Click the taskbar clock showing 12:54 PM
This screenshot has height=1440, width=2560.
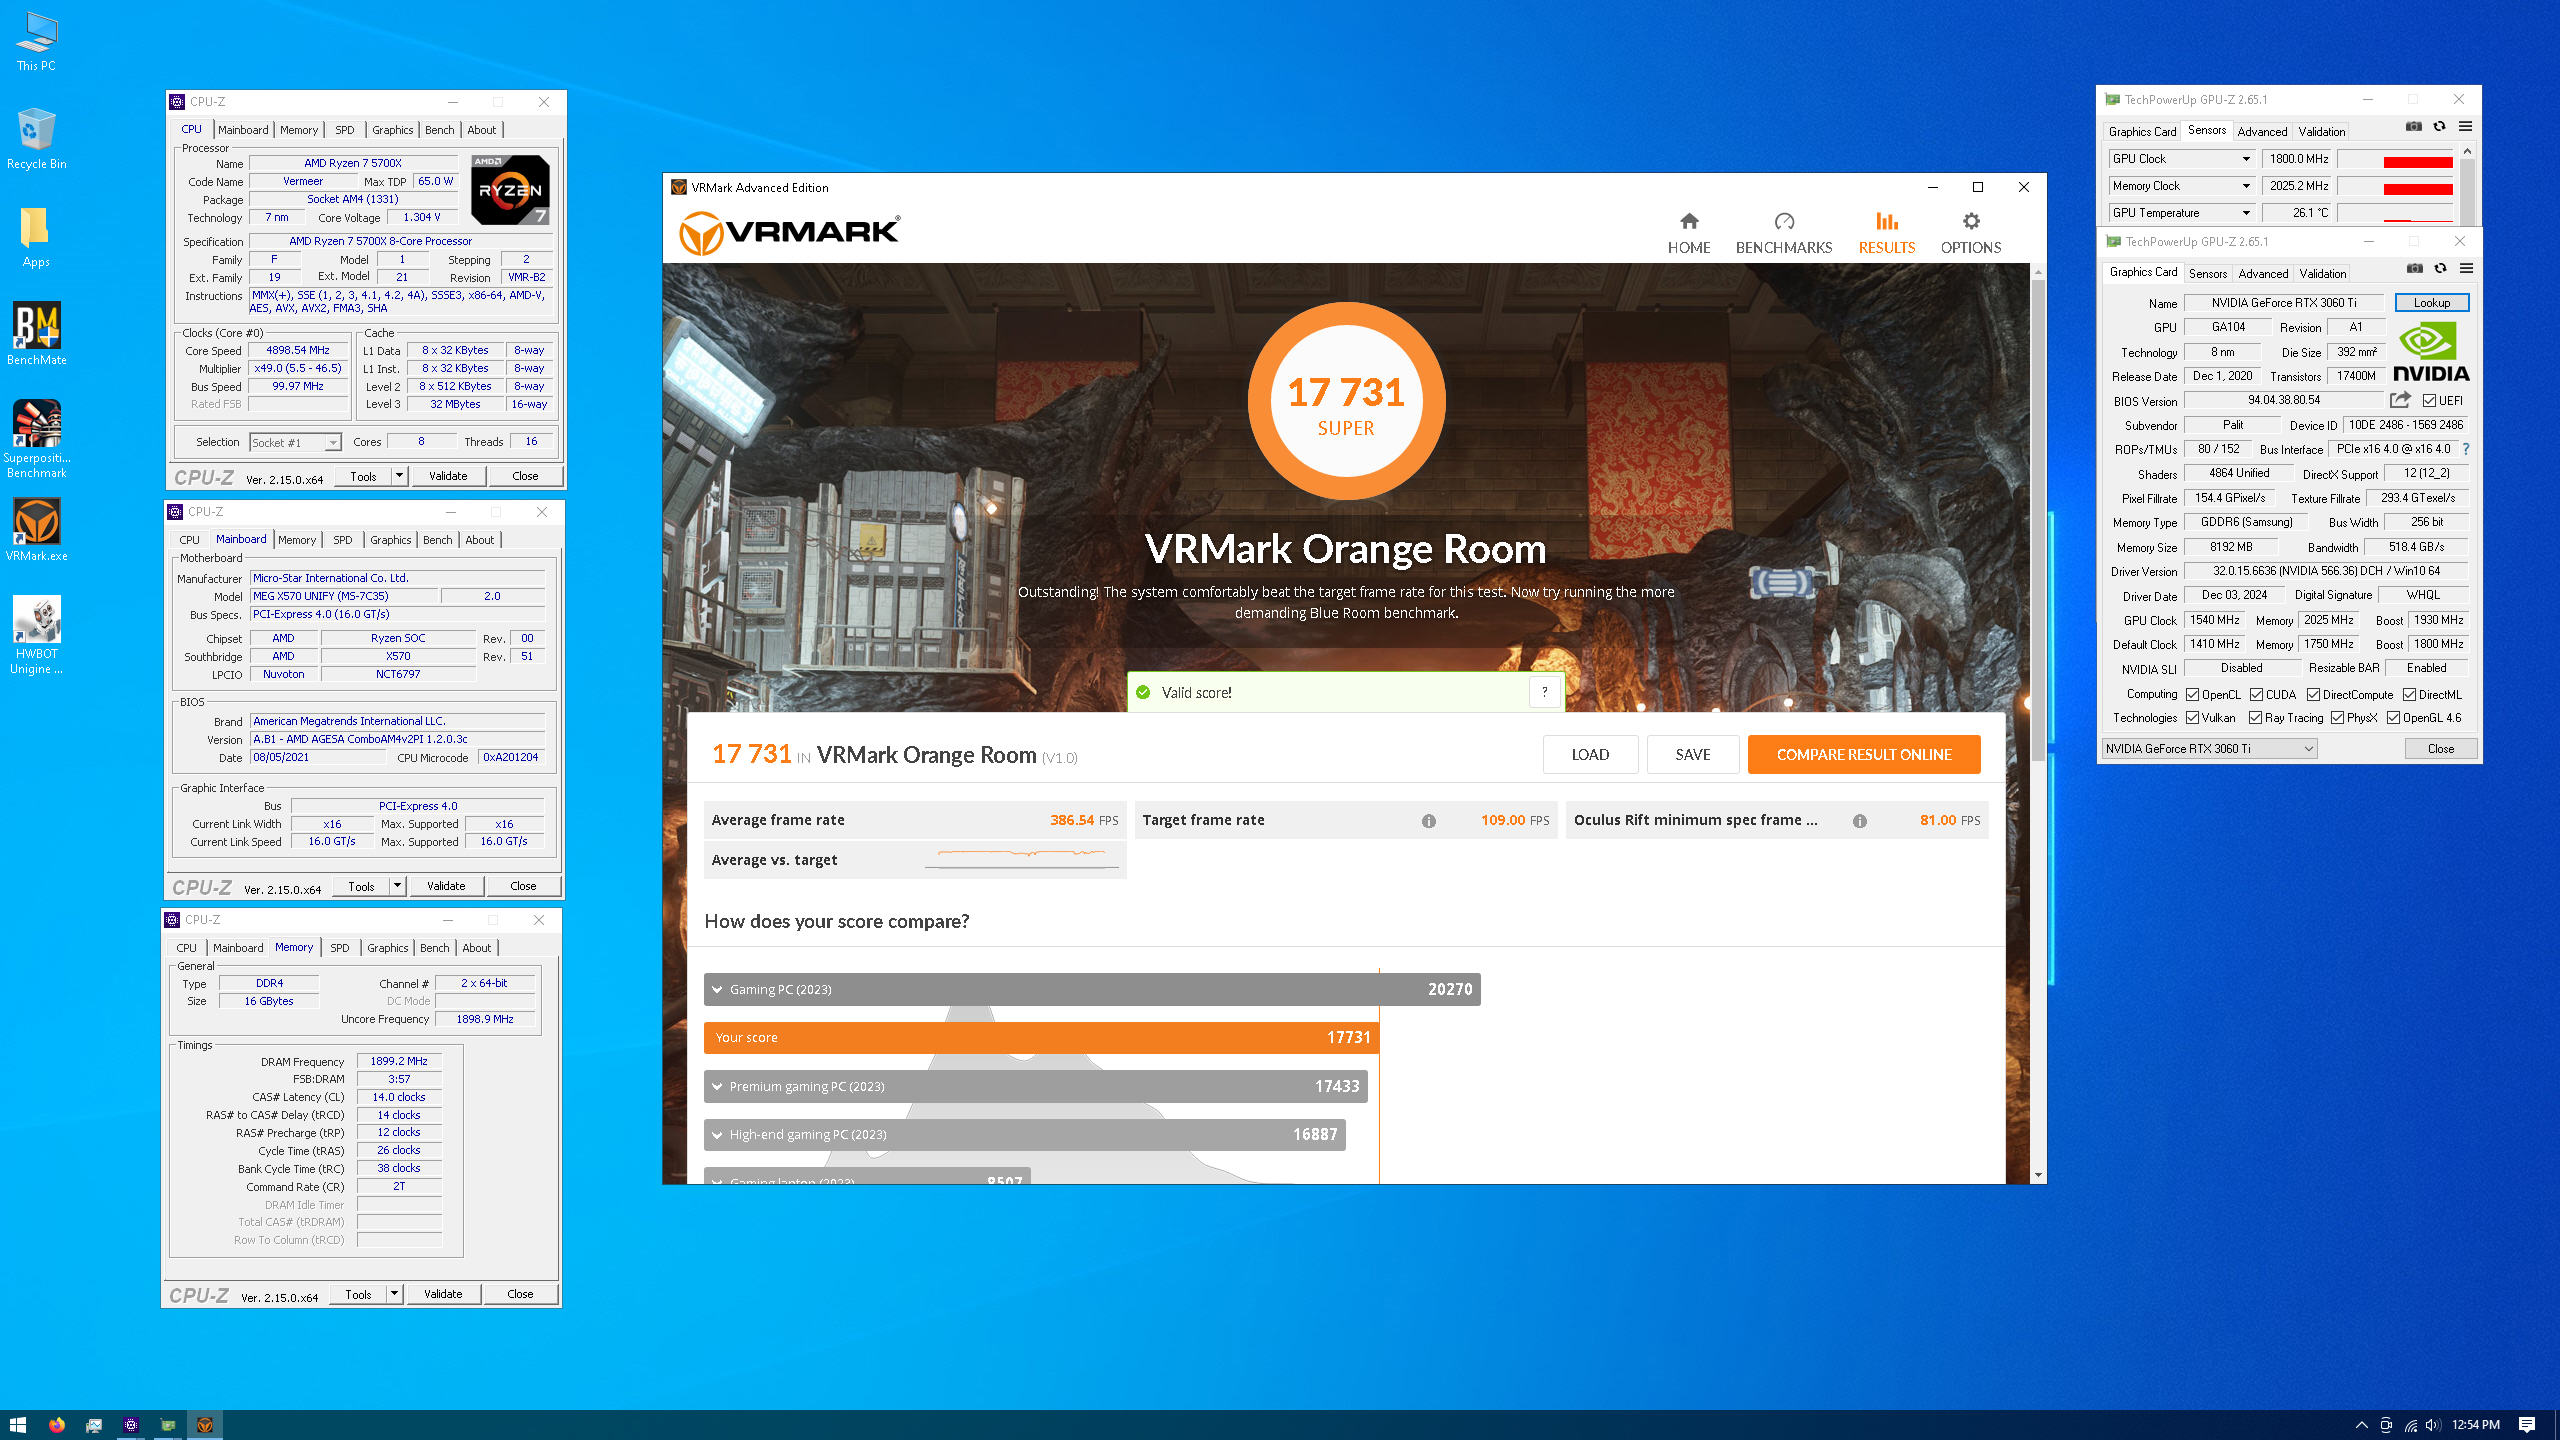2475,1424
